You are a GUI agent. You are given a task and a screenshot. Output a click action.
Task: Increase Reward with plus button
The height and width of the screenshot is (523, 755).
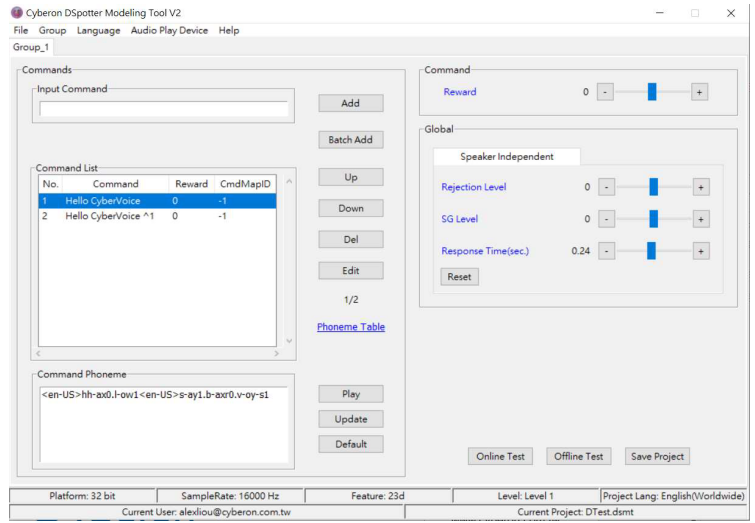tap(699, 92)
